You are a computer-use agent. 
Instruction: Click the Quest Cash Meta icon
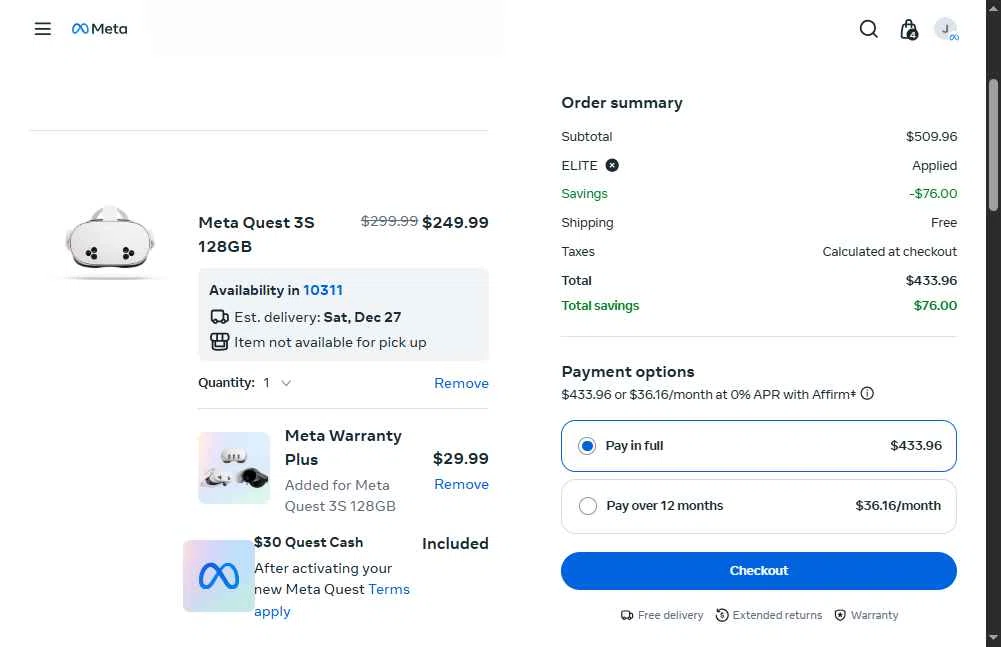click(x=219, y=576)
